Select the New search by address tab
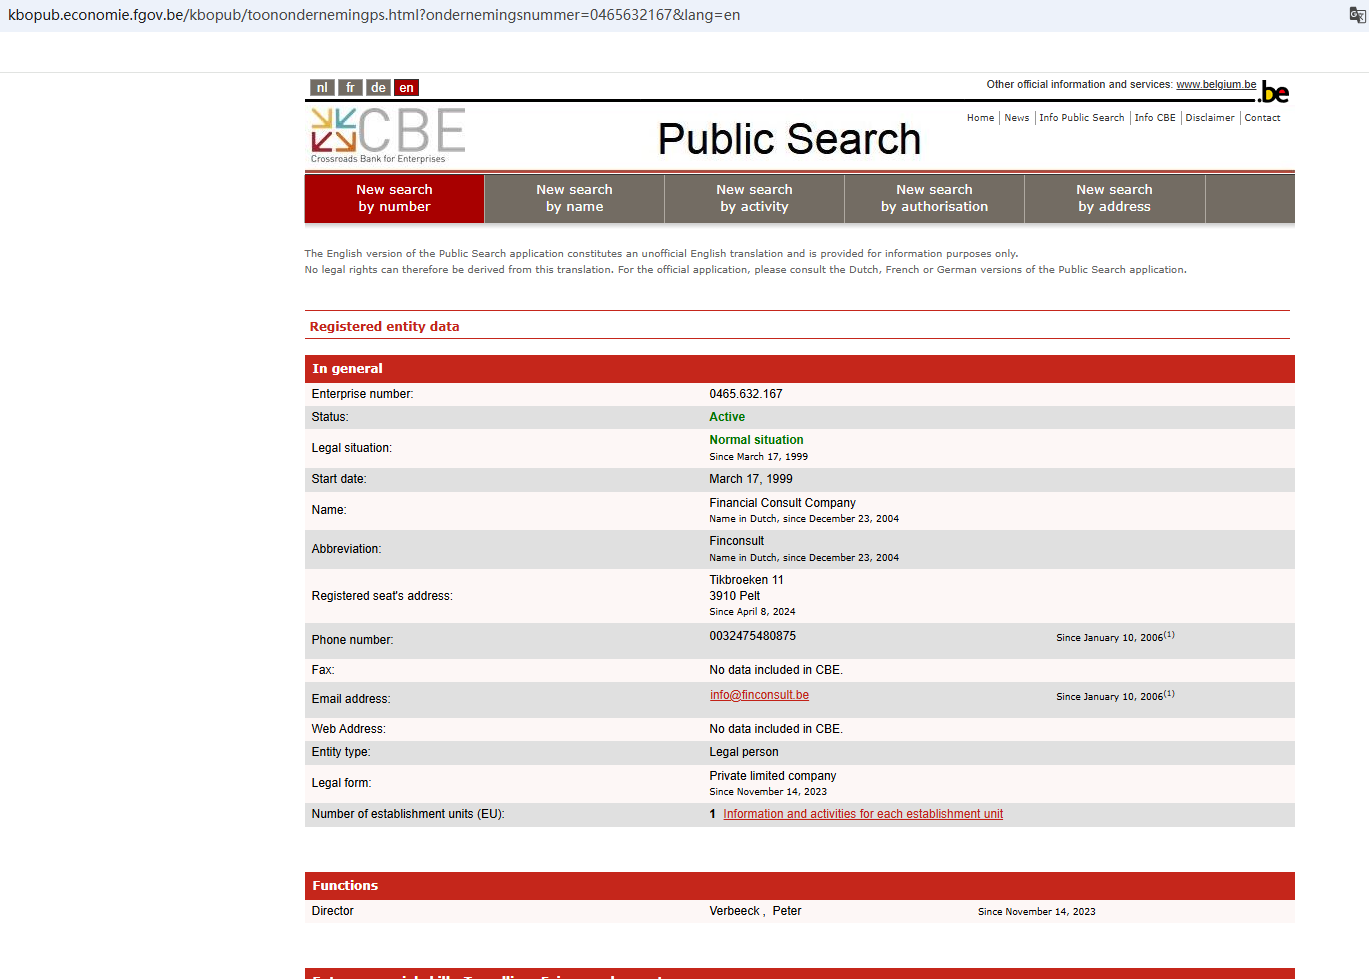1369x979 pixels. click(1115, 198)
